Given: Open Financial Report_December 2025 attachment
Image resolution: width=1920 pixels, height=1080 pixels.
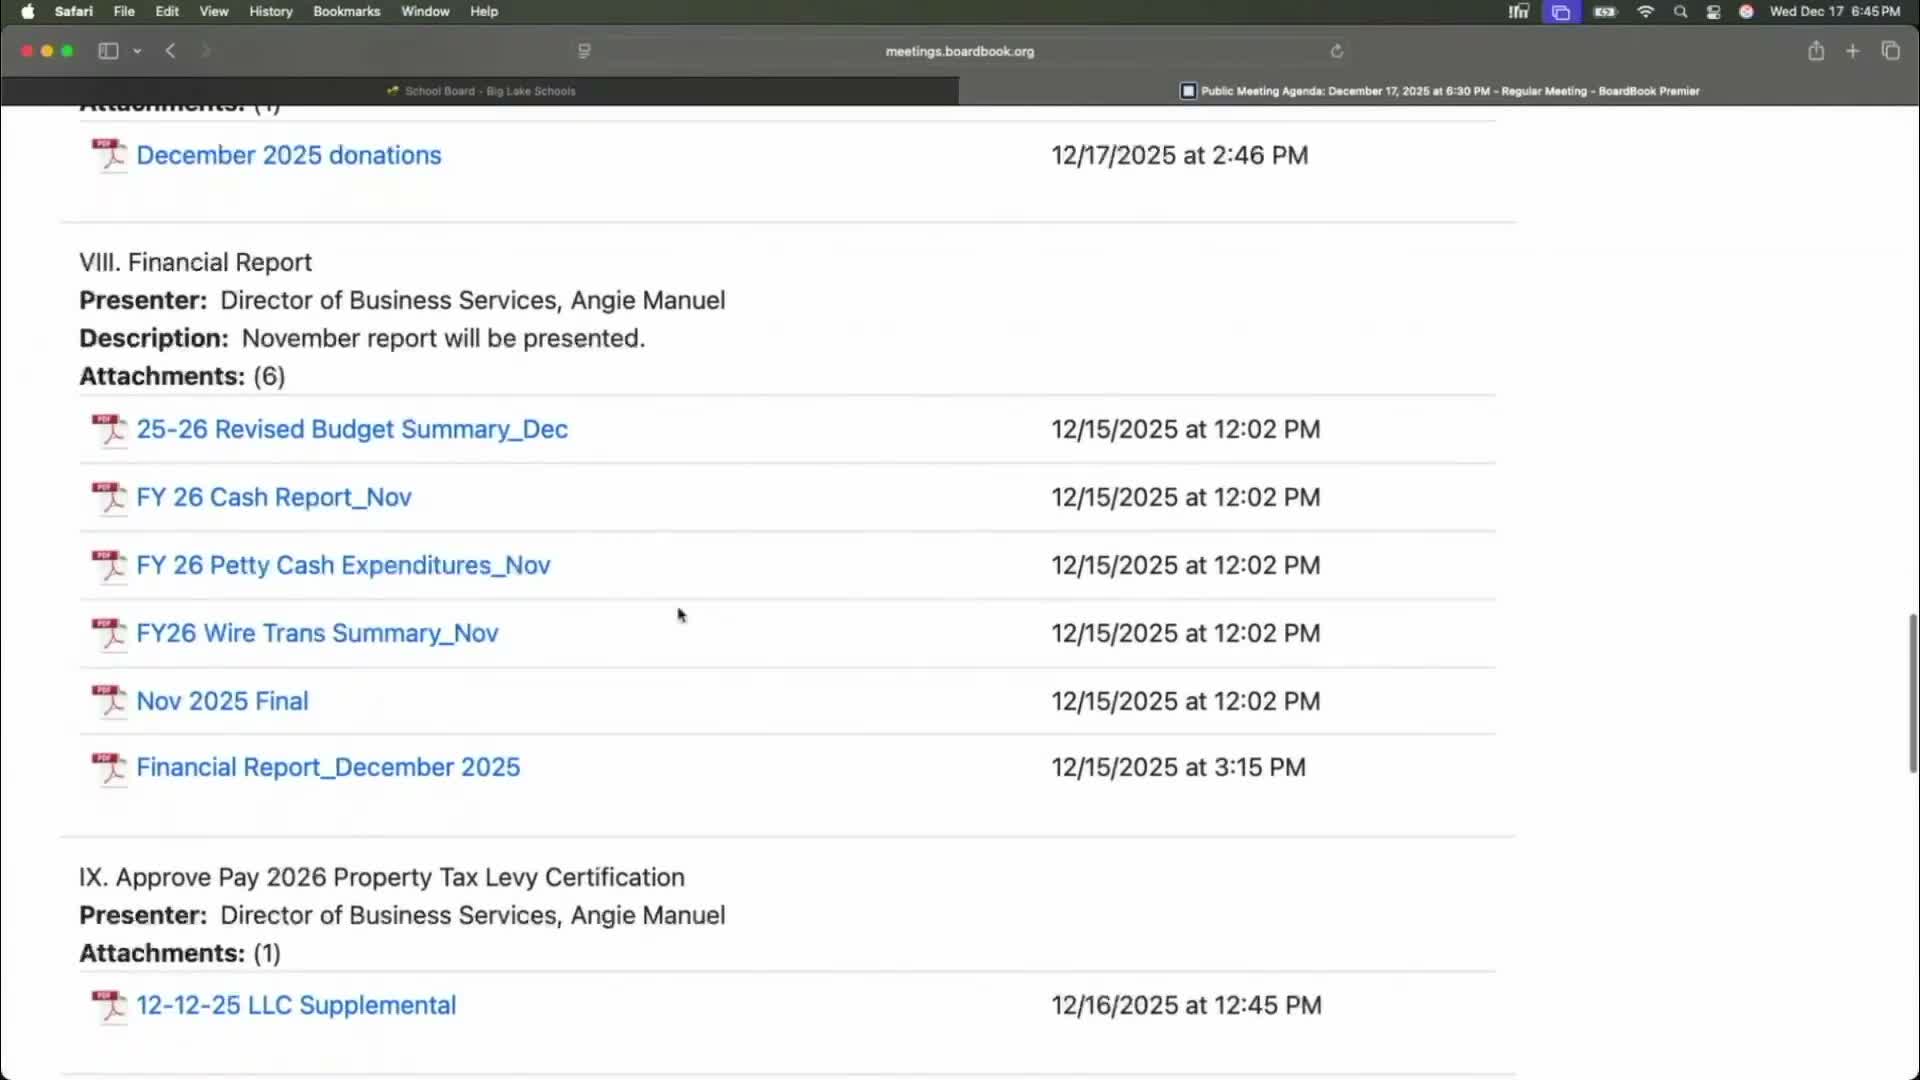Looking at the screenshot, I should point(328,767).
